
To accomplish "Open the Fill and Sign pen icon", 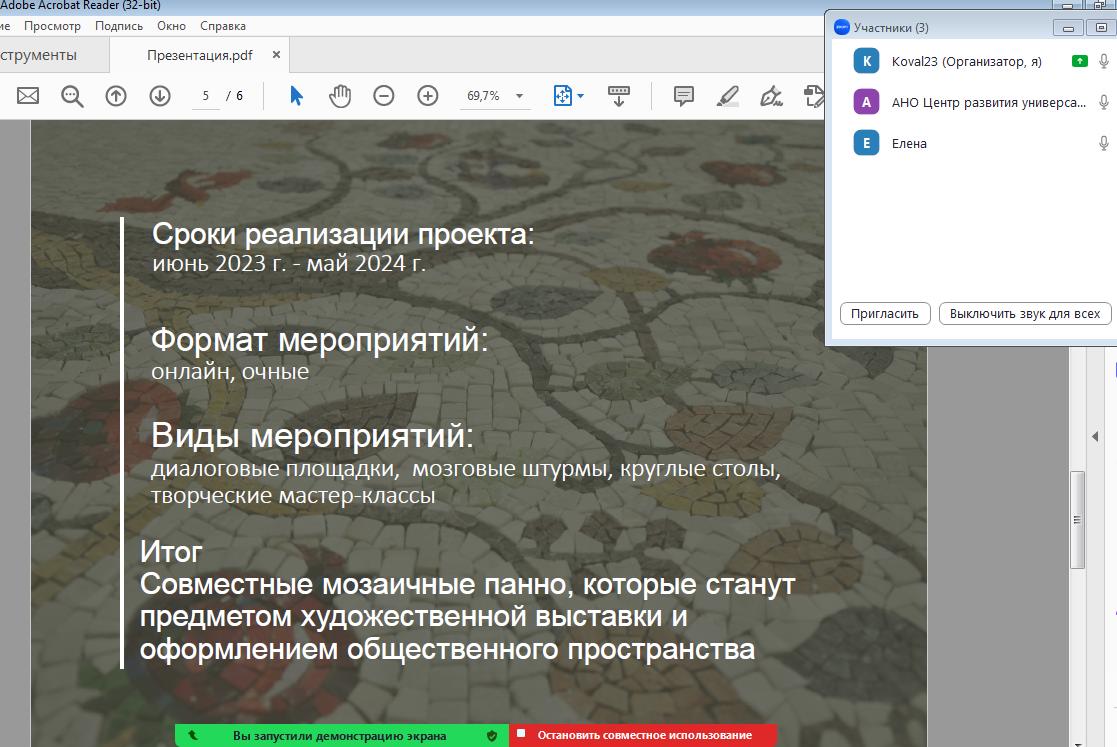I will (x=771, y=95).
